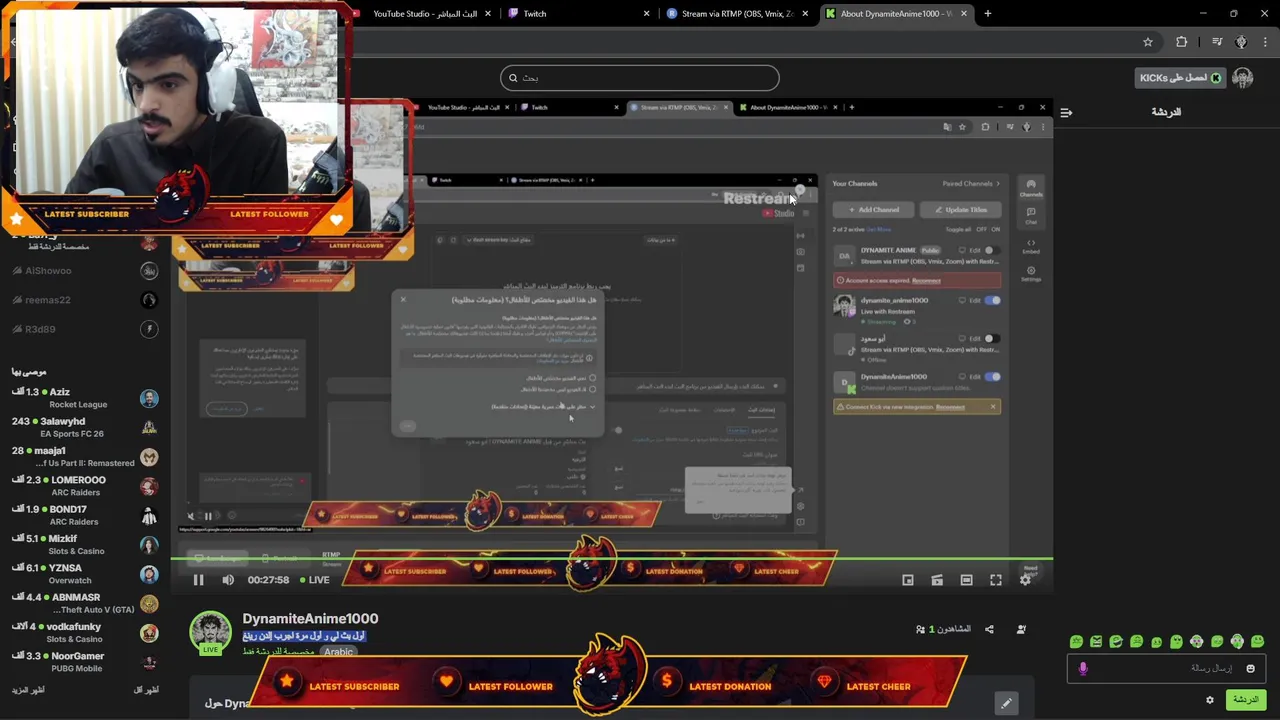The width and height of the screenshot is (1280, 720).
Task: Open picture-in-picture mode in player
Action: click(x=908, y=580)
